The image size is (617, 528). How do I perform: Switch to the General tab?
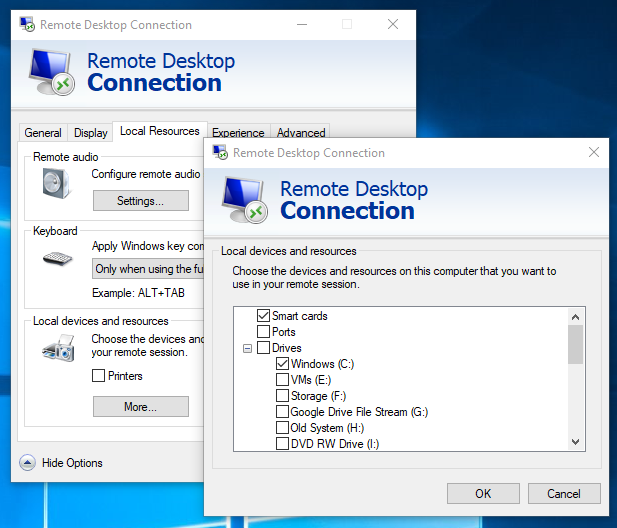click(43, 133)
